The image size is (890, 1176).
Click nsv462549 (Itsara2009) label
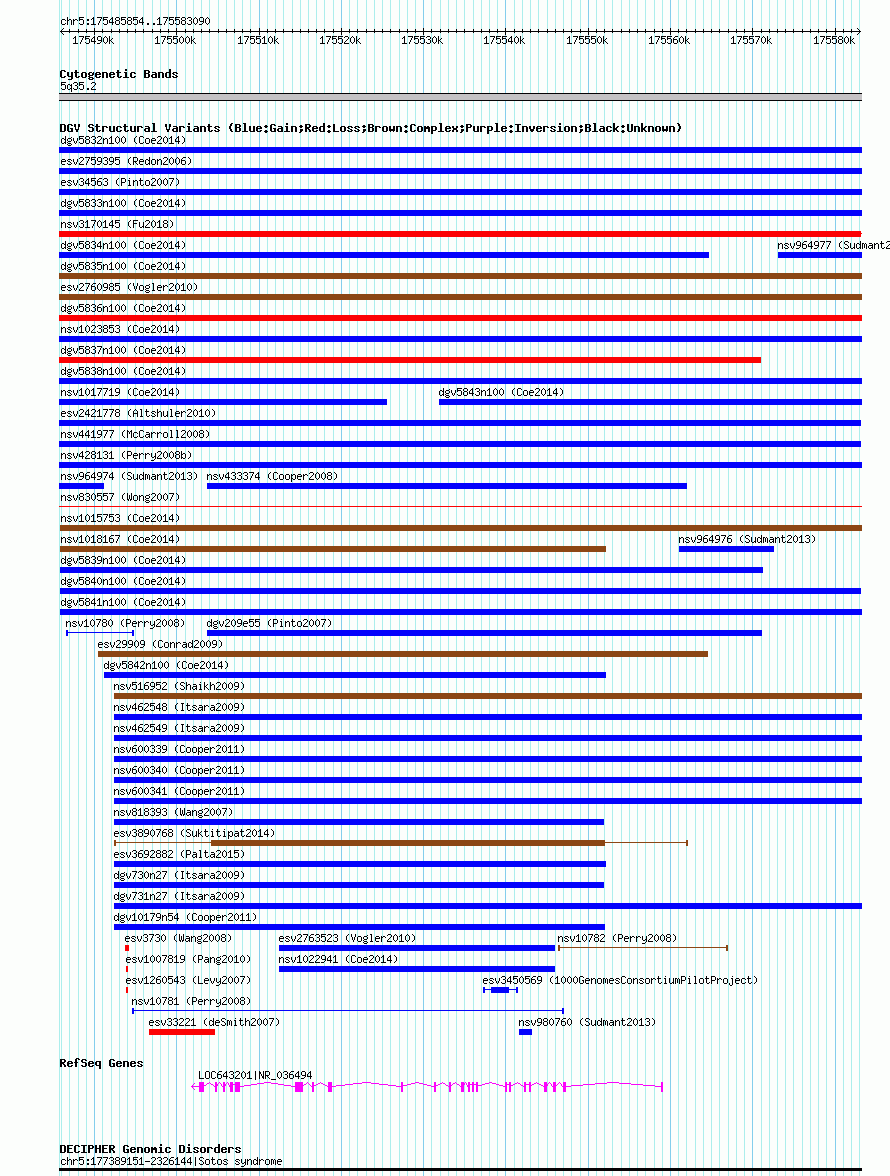click(179, 728)
